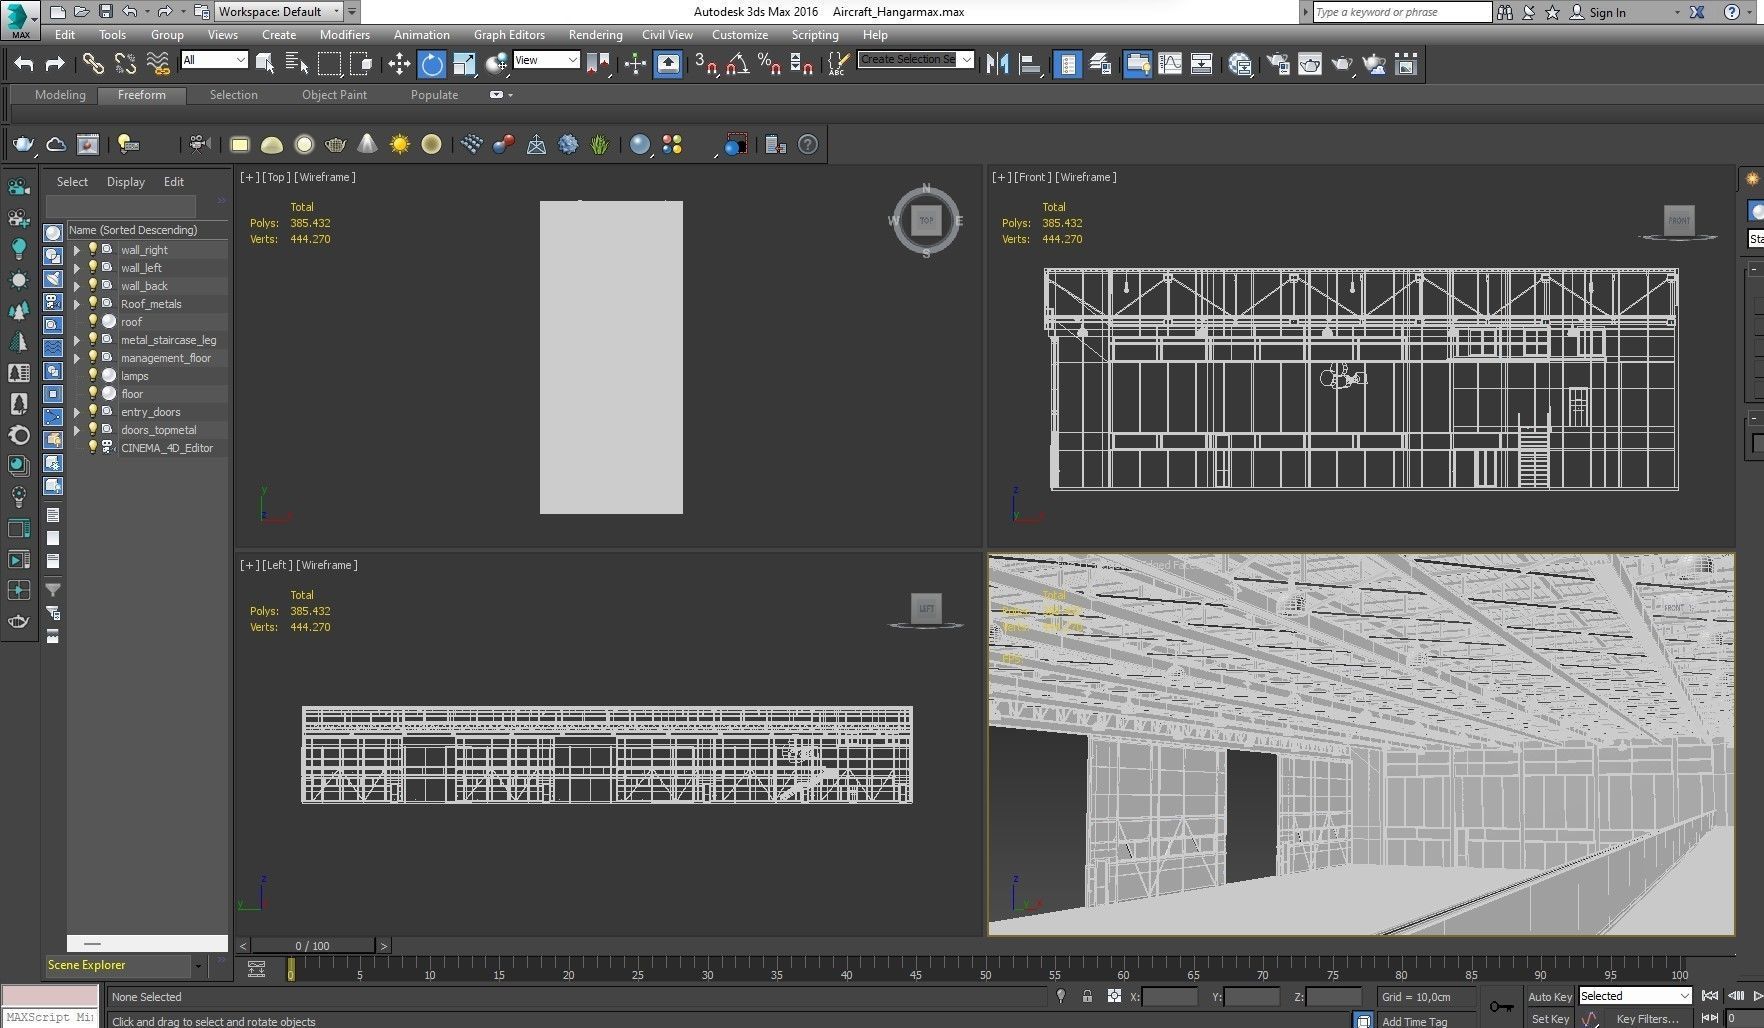Screen dimensions: 1764x1028
Task: Open the reference coordinate View dropdown
Action: point(546,60)
